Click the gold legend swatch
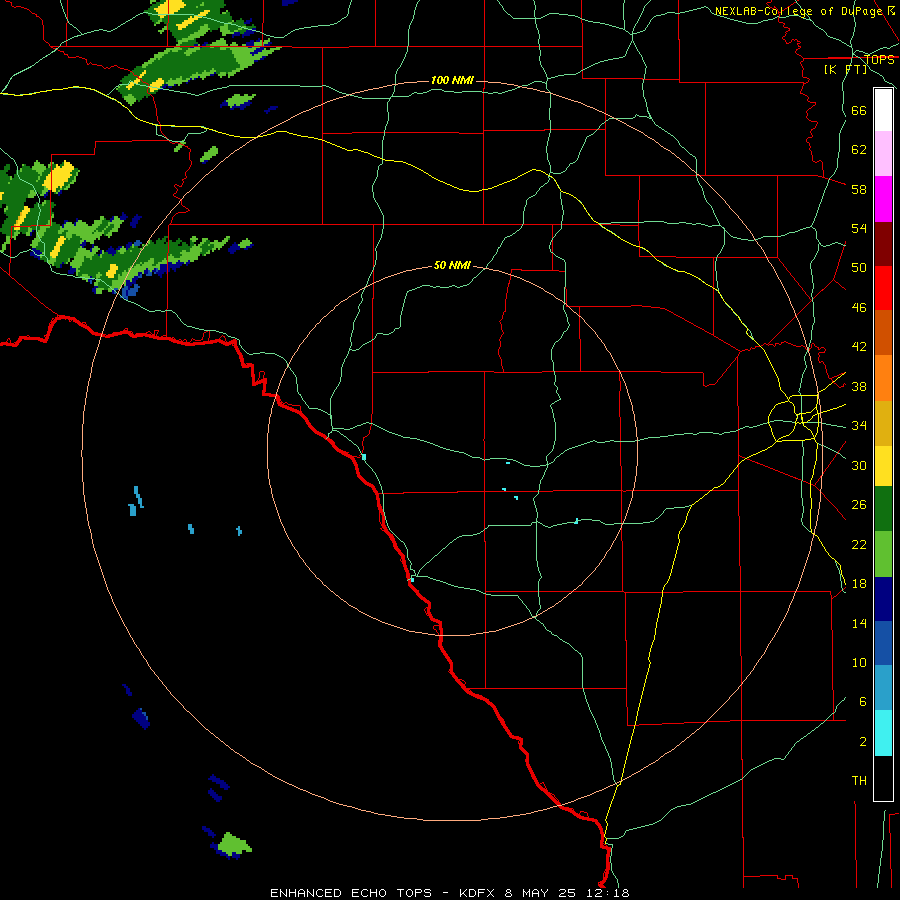The image size is (900, 900). point(883,424)
